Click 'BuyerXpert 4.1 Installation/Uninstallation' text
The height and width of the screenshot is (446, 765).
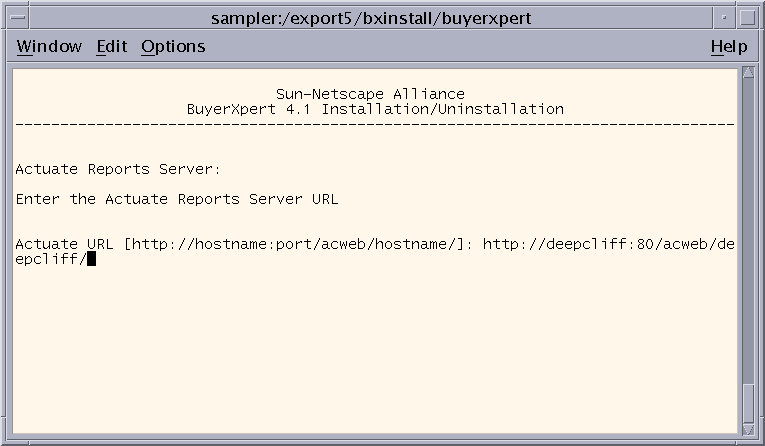pyautogui.click(x=375, y=109)
